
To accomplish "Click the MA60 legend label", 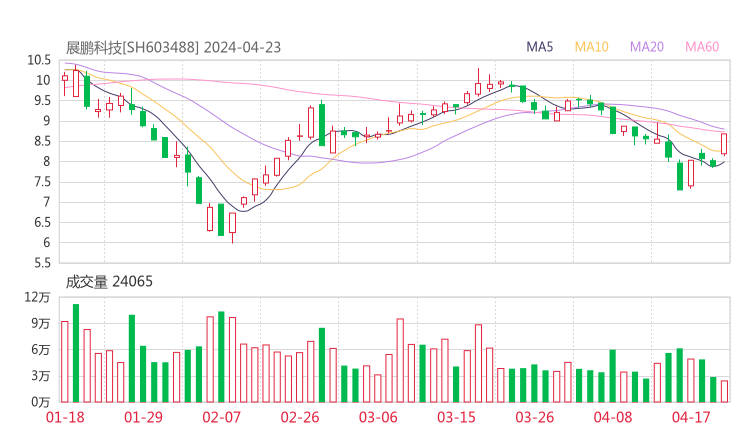I will [702, 47].
